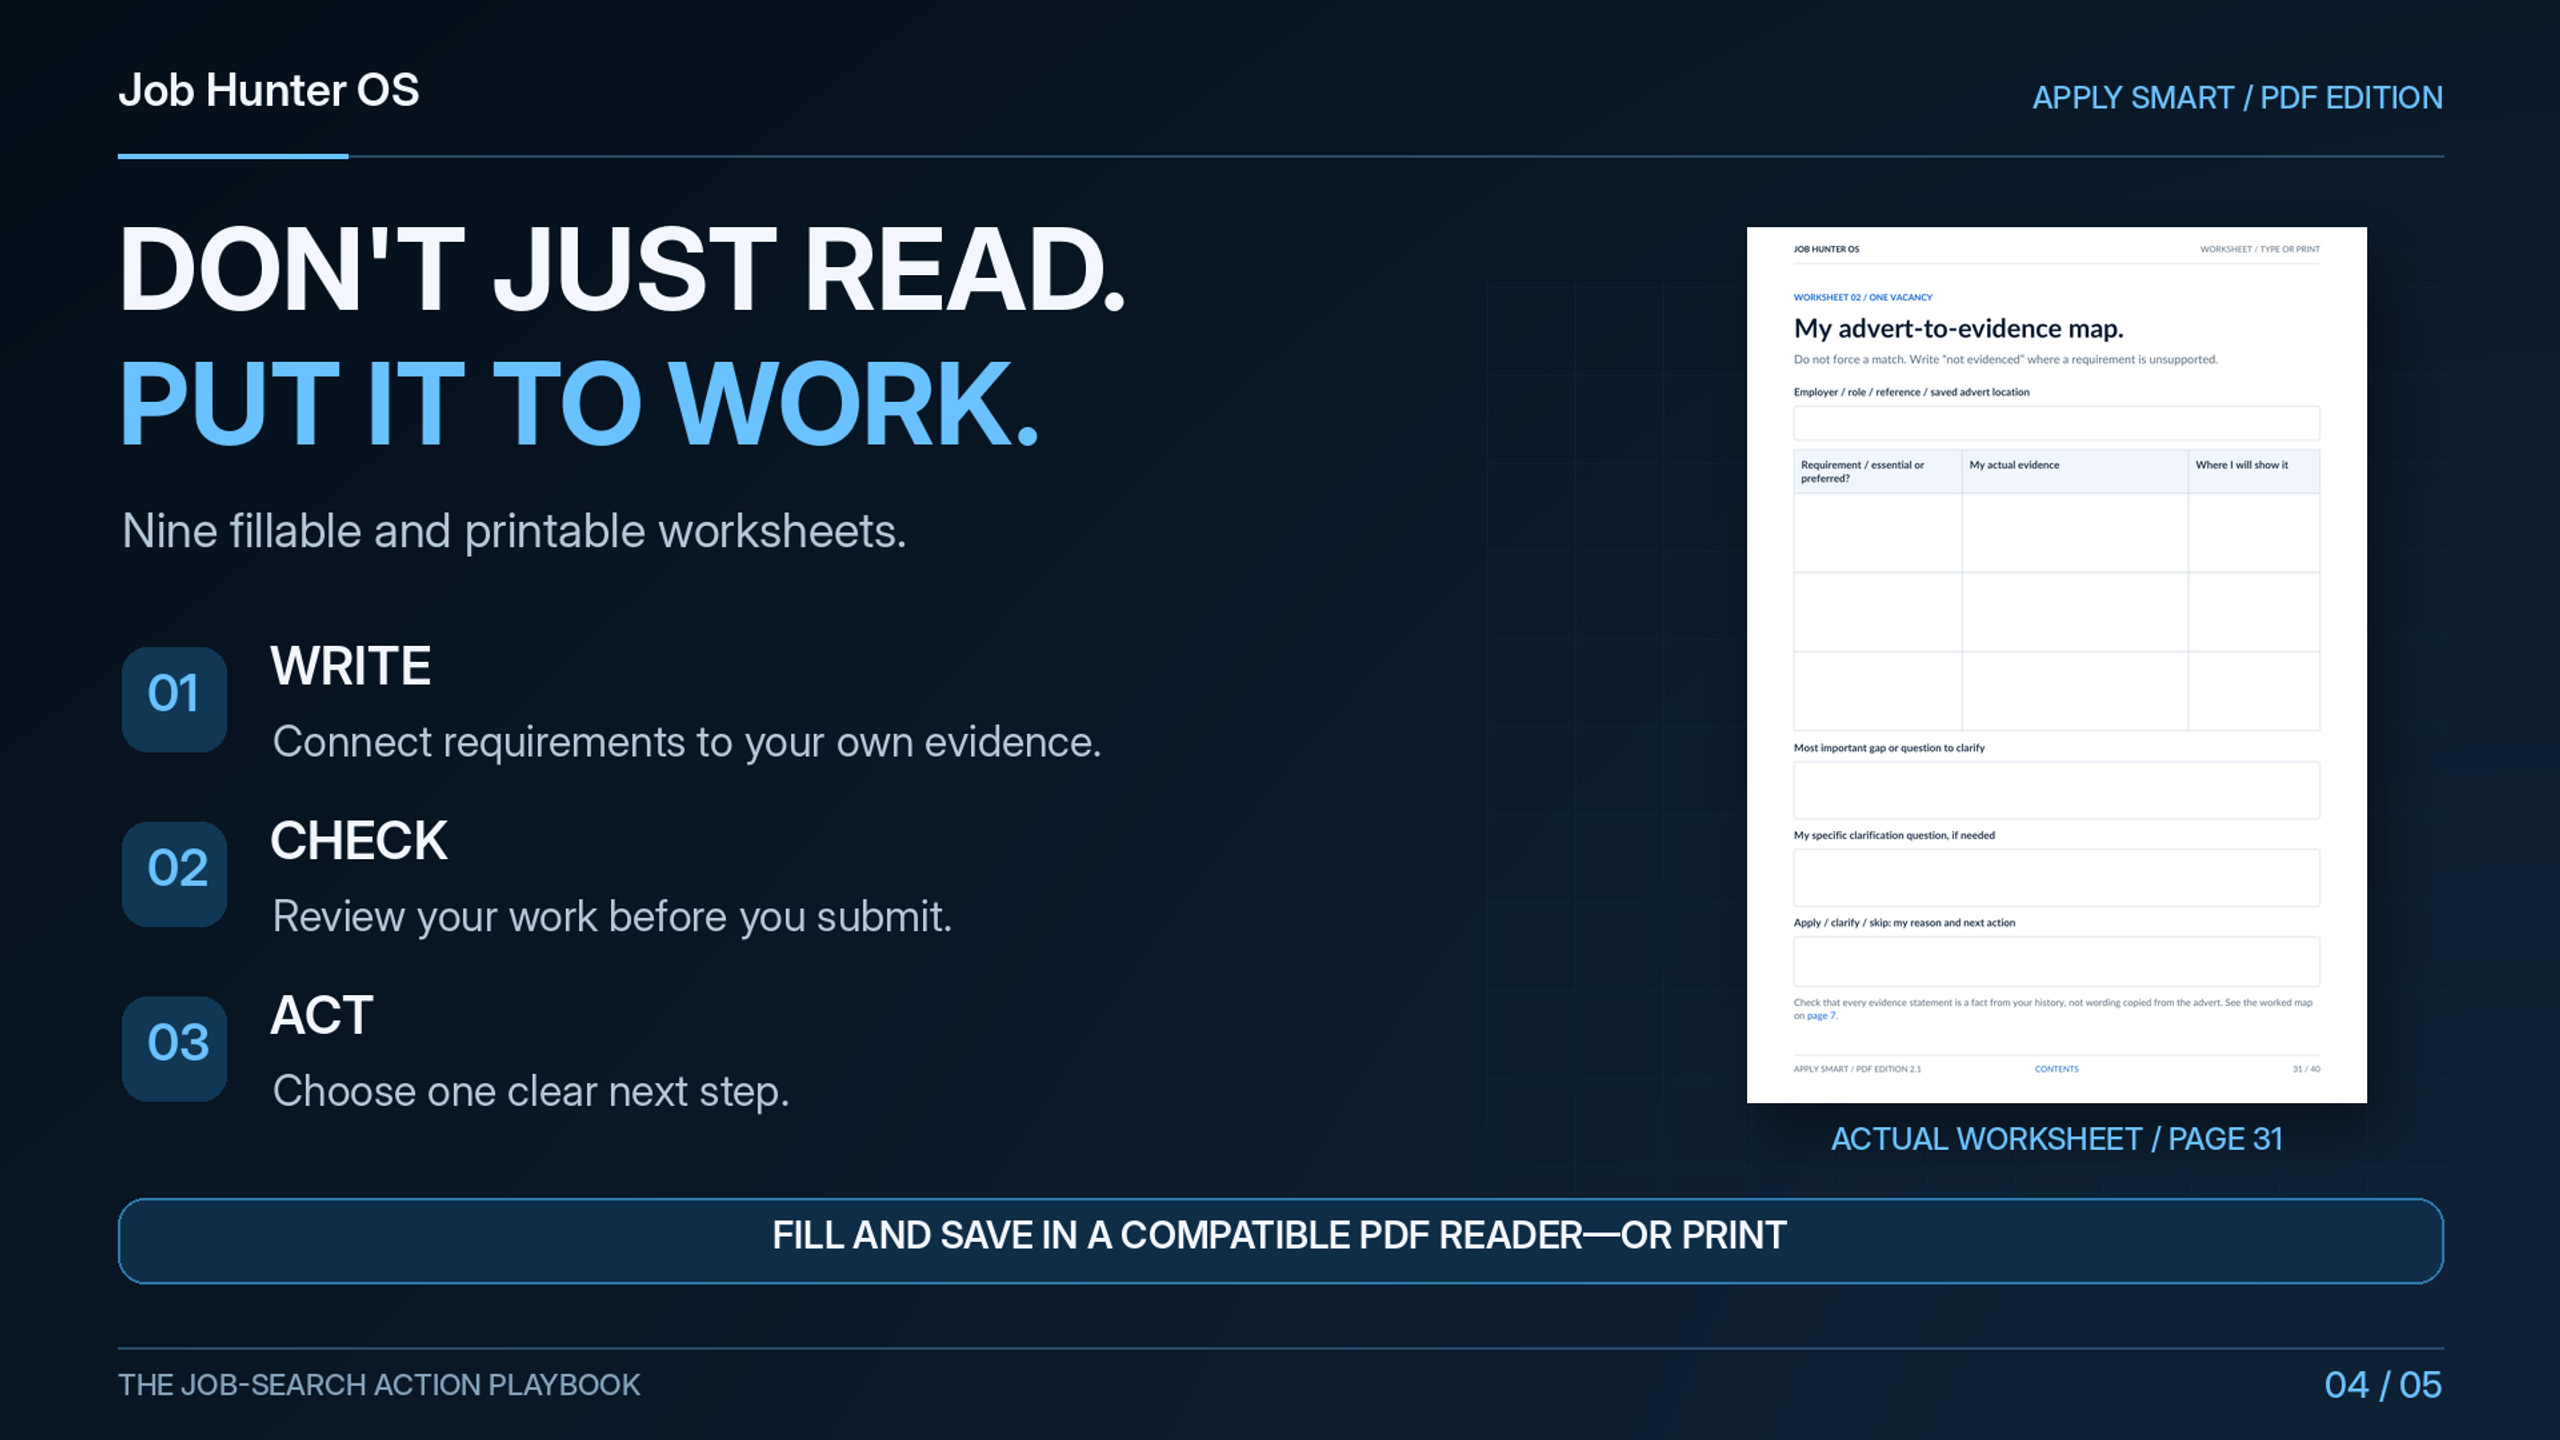The image size is (2560, 1440).
Task: Click the 02 step number badge
Action: (174, 874)
